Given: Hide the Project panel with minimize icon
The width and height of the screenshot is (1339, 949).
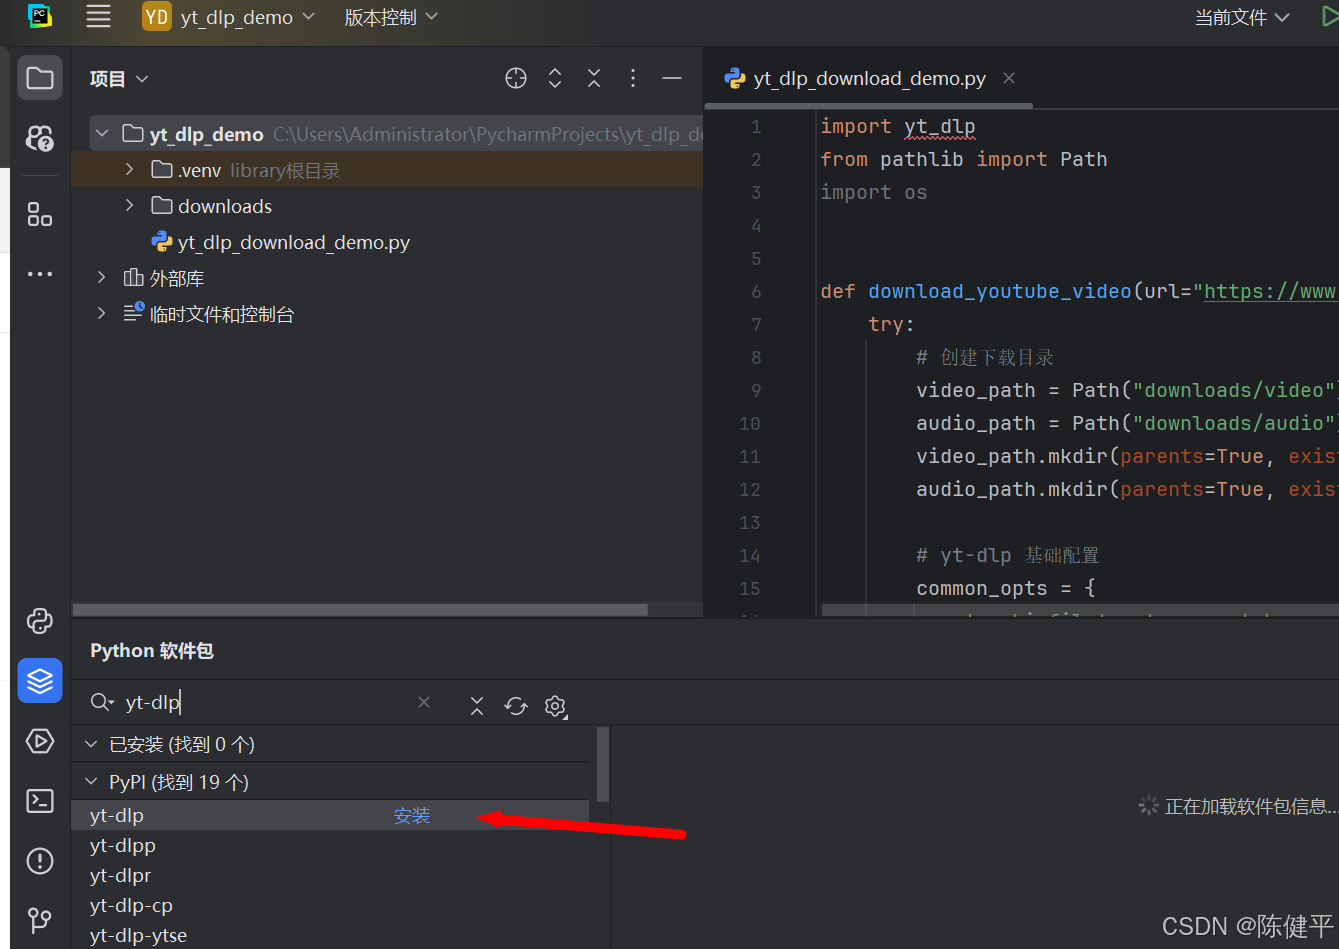Looking at the screenshot, I should tap(672, 78).
